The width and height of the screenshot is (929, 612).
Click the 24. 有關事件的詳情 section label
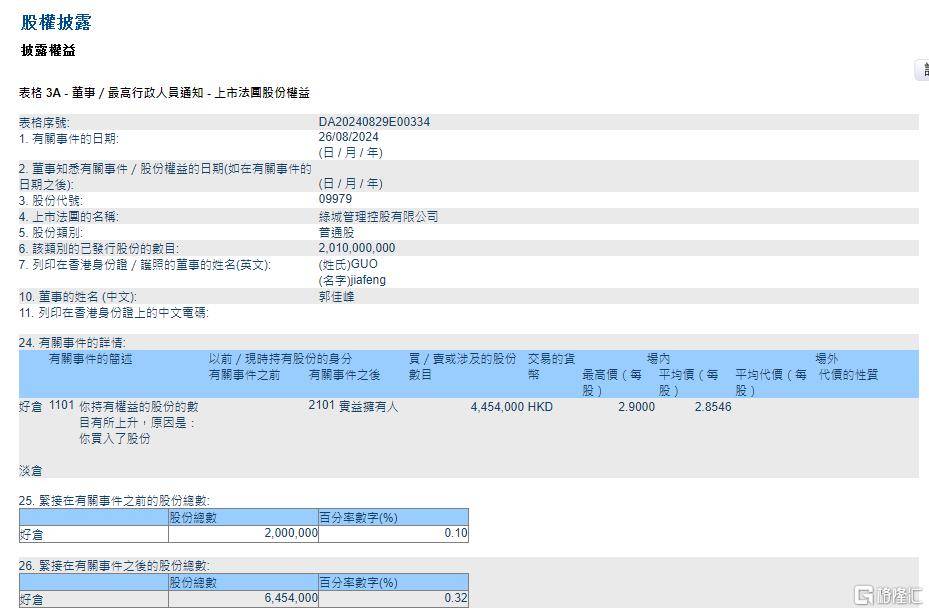pyautogui.click(x=72, y=343)
